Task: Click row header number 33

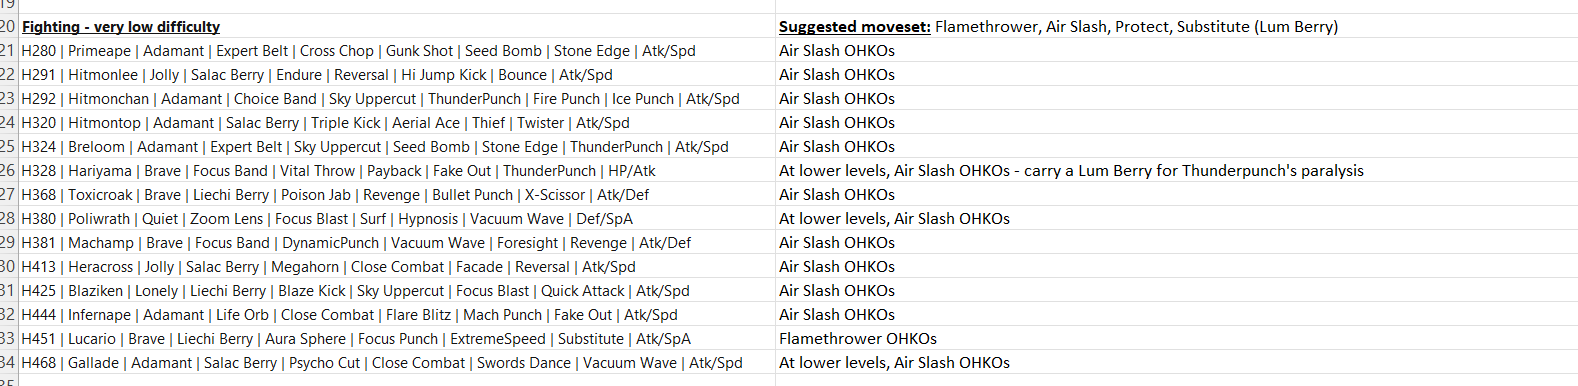Action: [8, 339]
